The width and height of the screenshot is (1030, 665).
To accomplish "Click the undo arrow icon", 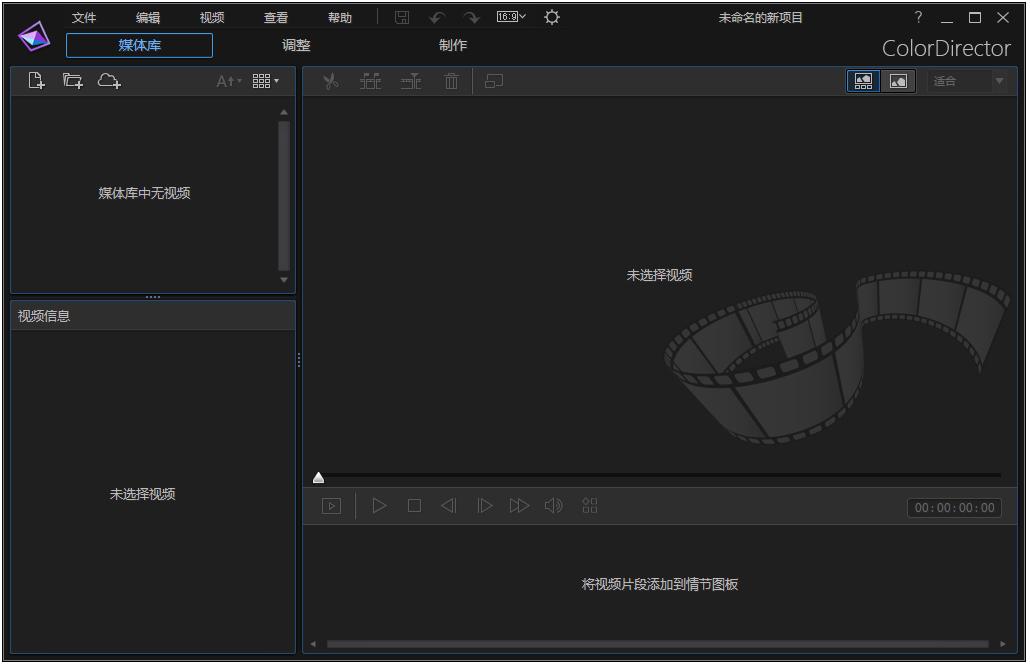I will pyautogui.click(x=437, y=17).
